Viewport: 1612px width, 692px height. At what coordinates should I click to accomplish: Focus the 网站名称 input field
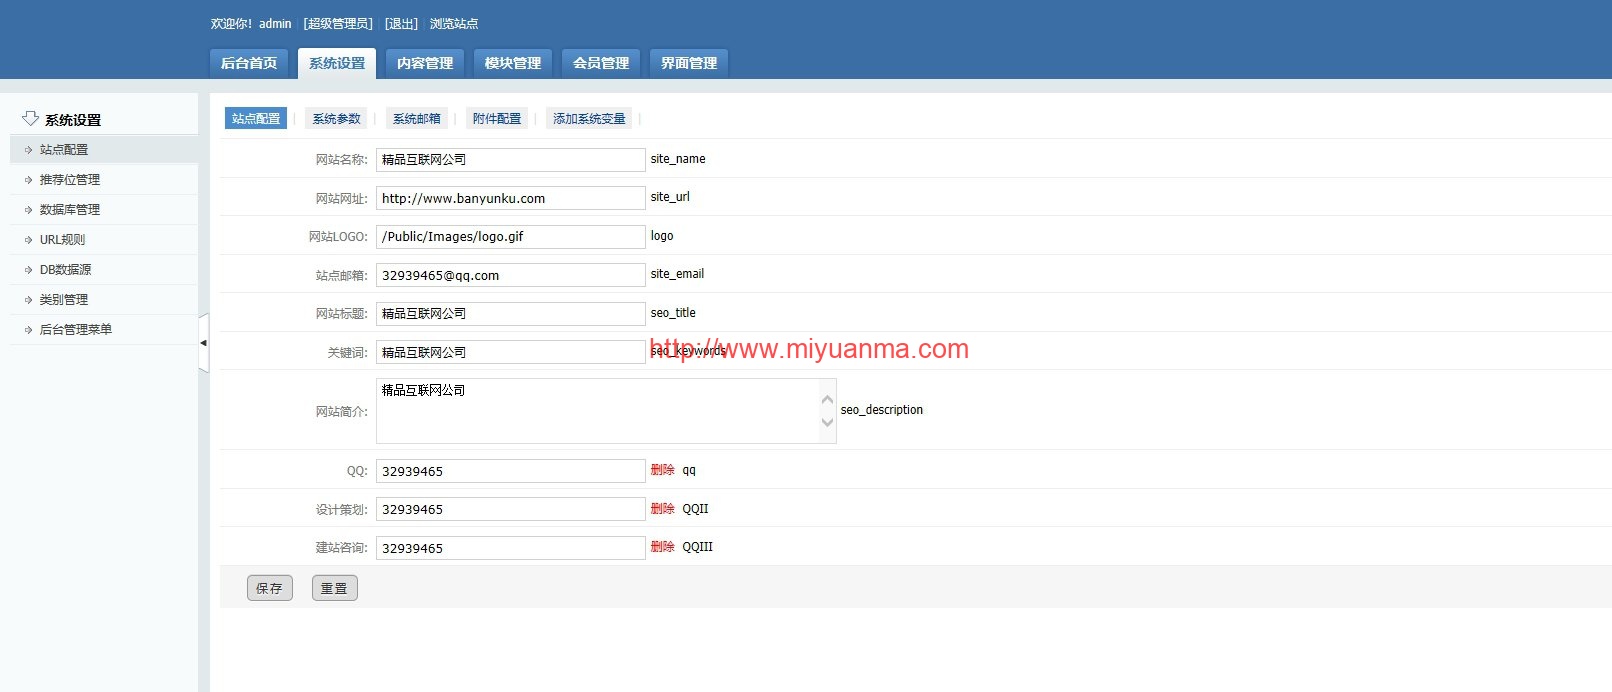coord(510,159)
